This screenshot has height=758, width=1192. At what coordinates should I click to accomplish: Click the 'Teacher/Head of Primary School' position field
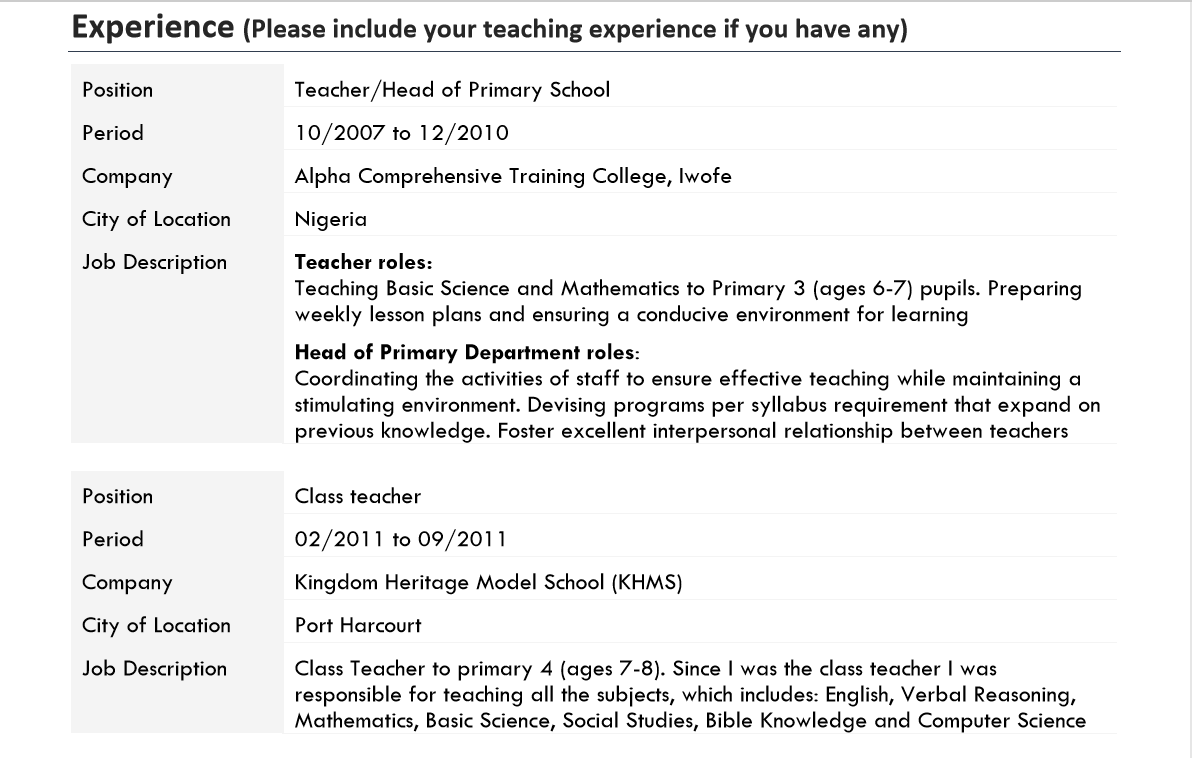tap(452, 90)
